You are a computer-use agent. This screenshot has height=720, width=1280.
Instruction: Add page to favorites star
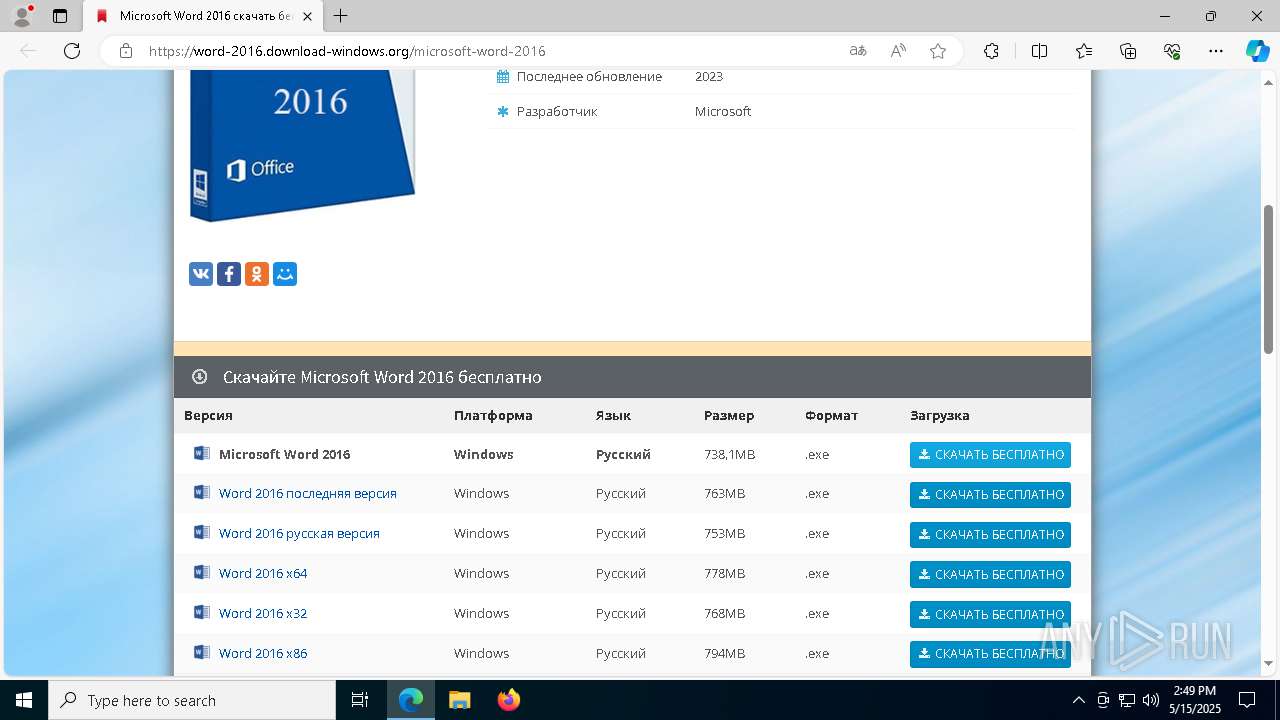coord(938,51)
